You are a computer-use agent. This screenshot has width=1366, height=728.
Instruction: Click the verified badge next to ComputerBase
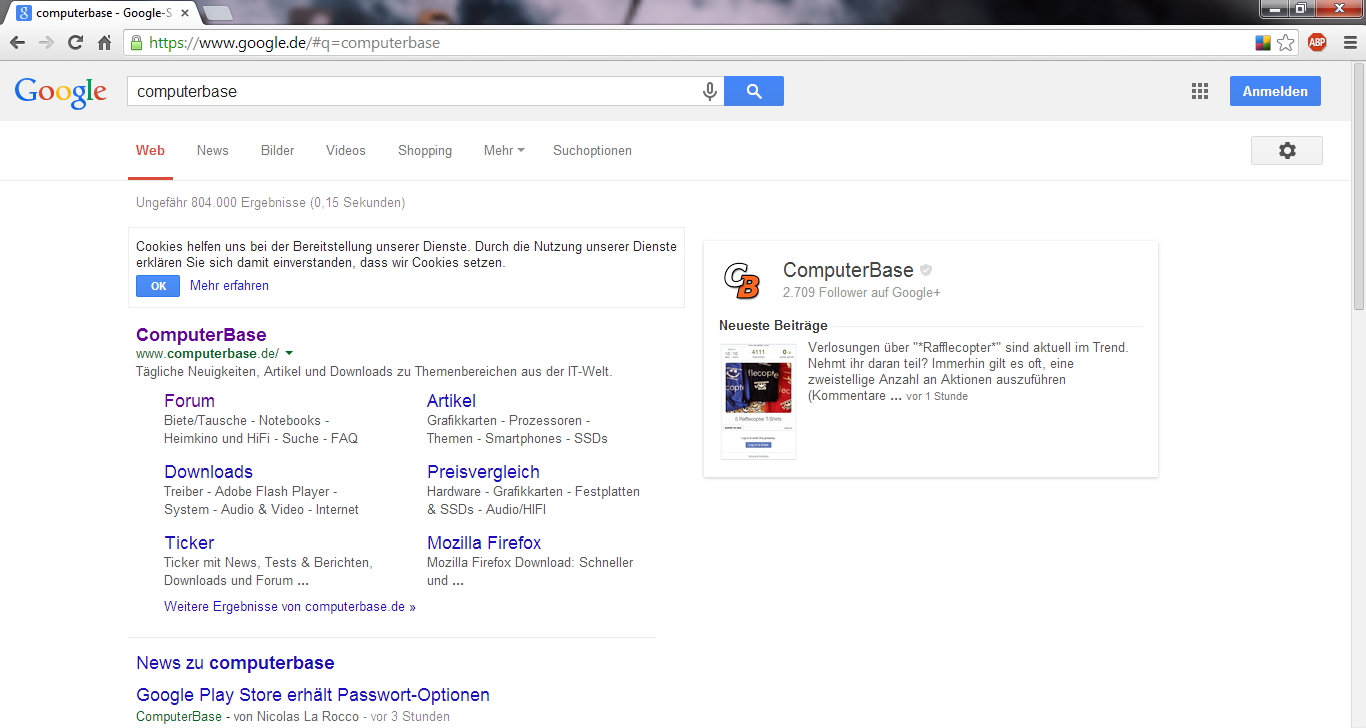click(x=926, y=270)
